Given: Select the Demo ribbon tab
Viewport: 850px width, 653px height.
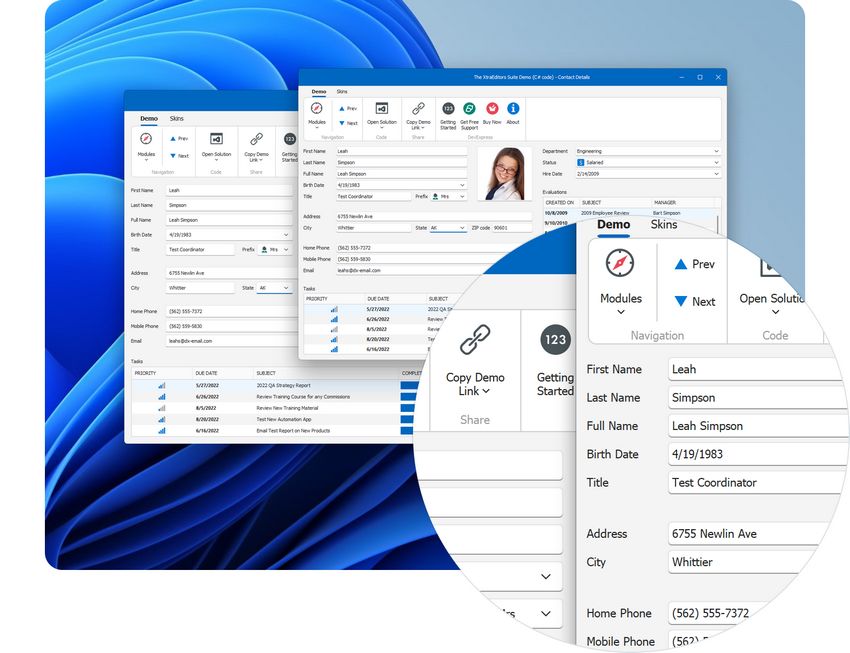Looking at the screenshot, I should [x=612, y=226].
